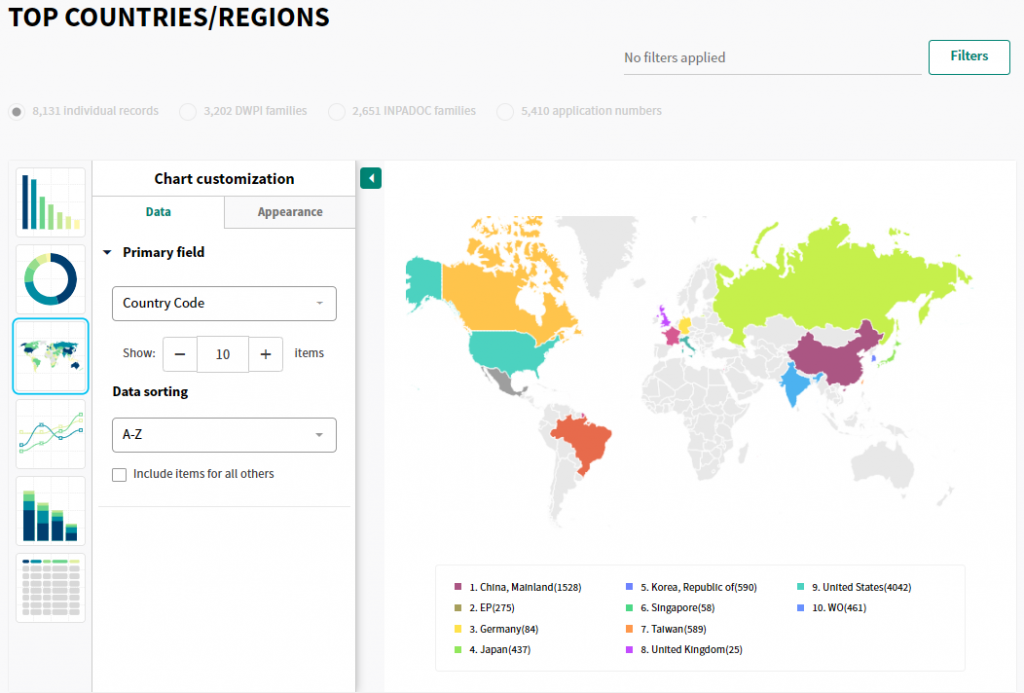This screenshot has height=693, width=1024.
Task: Click the Germany legend color swatch
Action: click(458, 629)
